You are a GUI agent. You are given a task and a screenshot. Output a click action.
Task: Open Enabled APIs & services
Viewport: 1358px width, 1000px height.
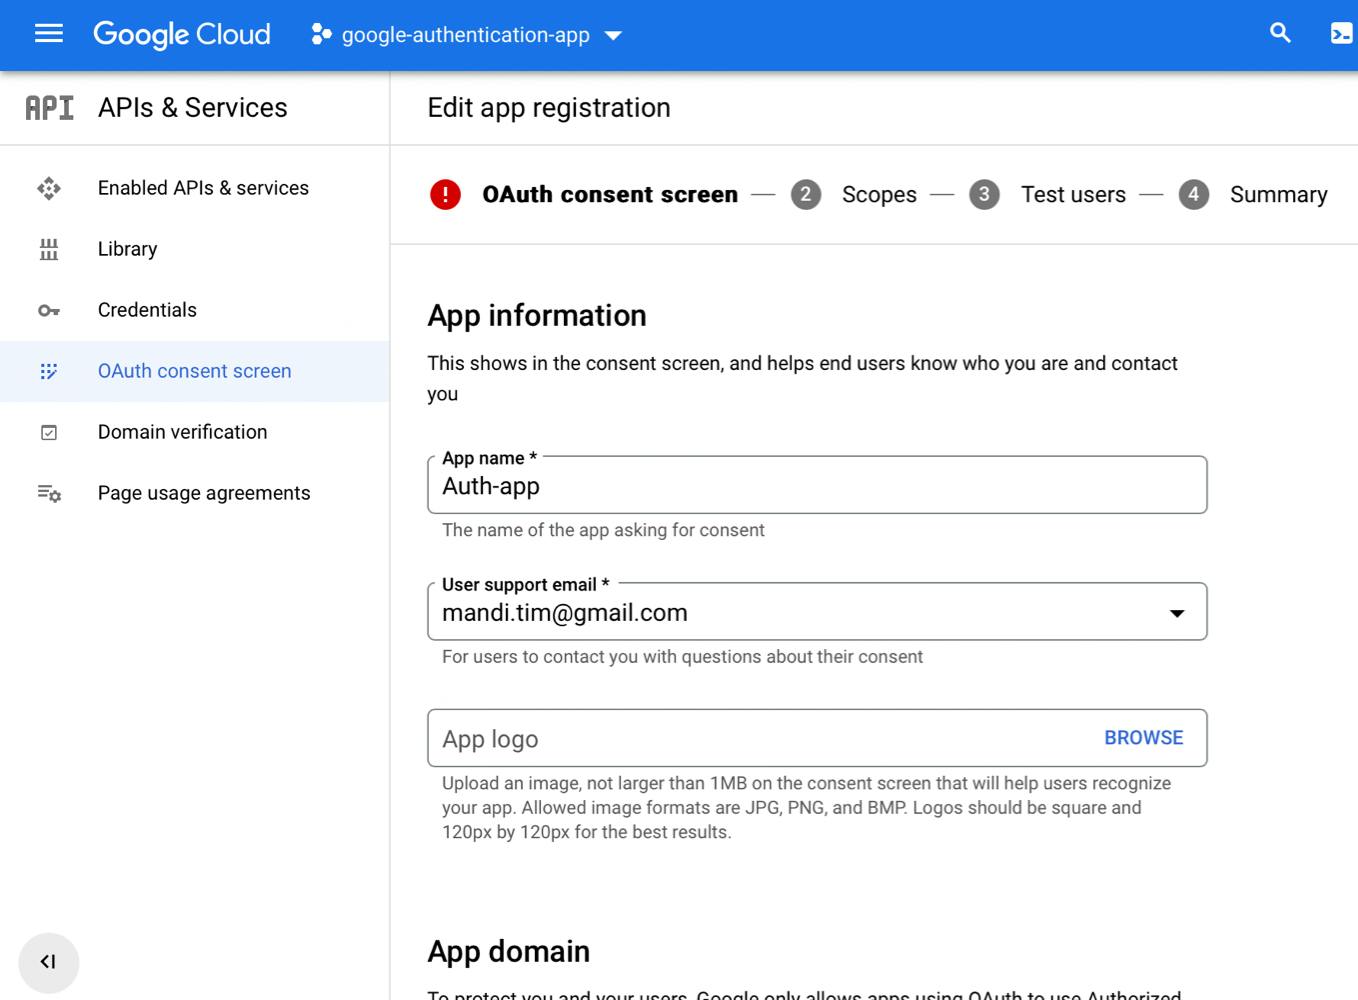pos(195,188)
